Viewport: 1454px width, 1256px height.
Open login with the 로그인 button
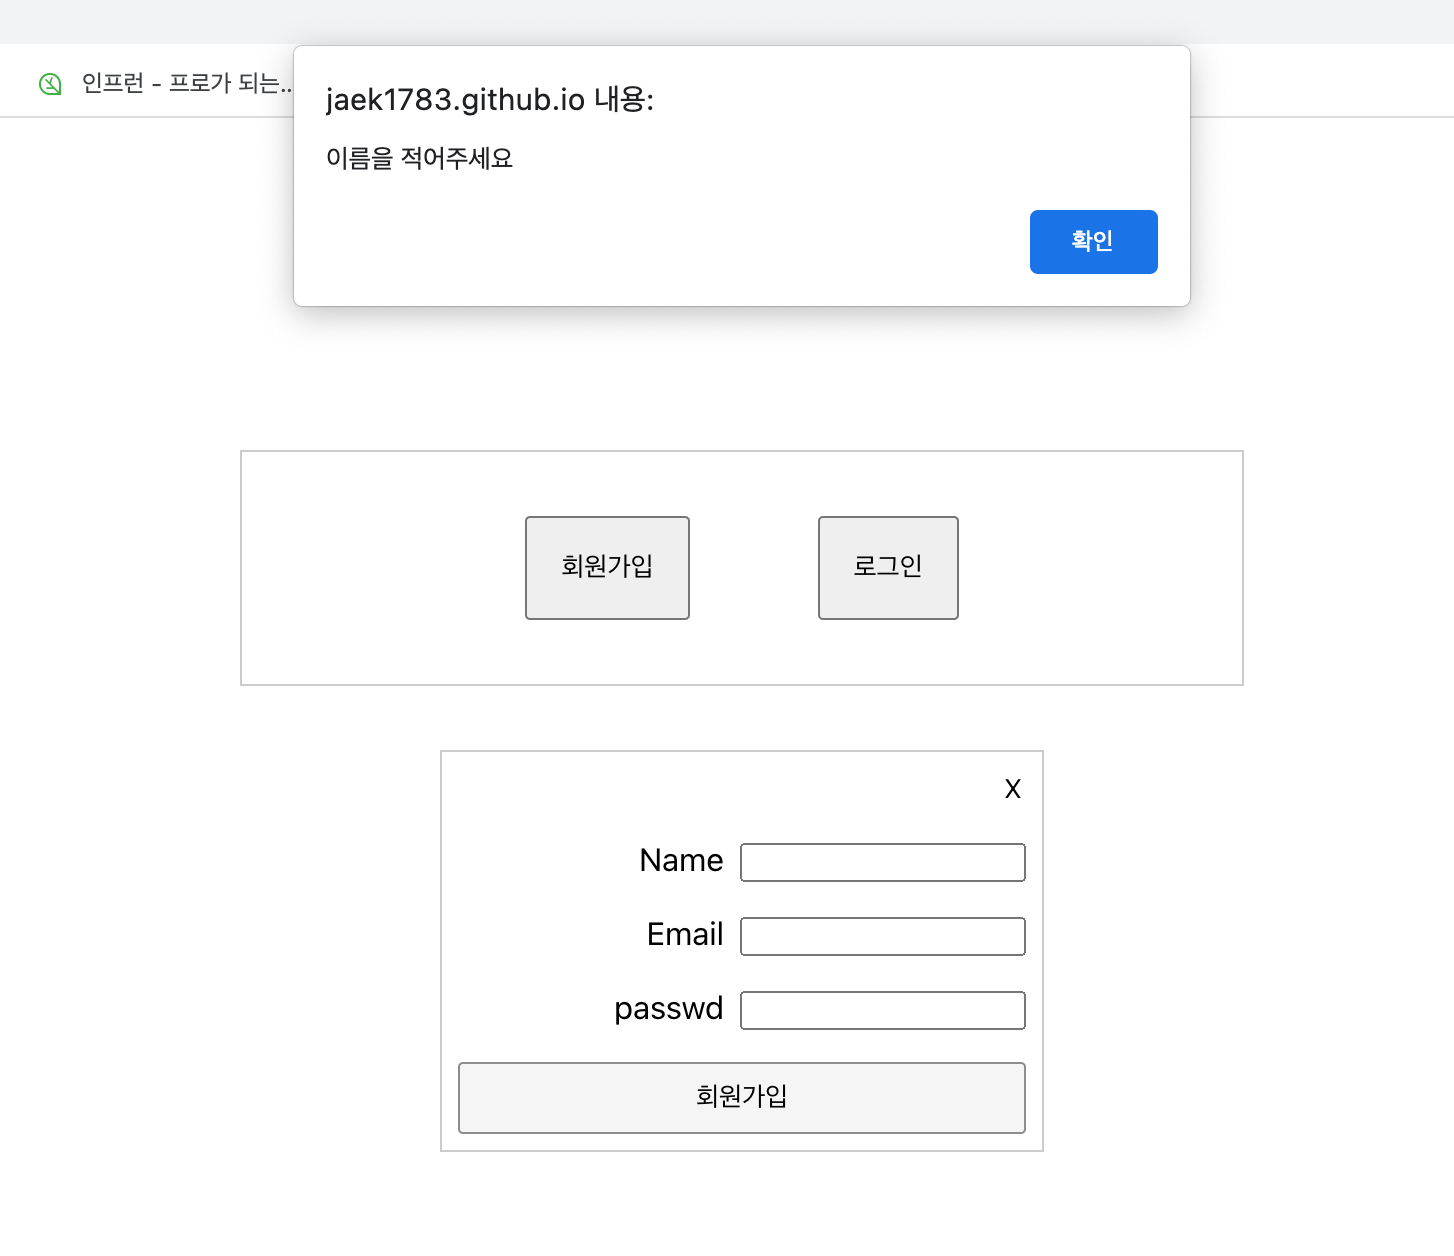(887, 567)
